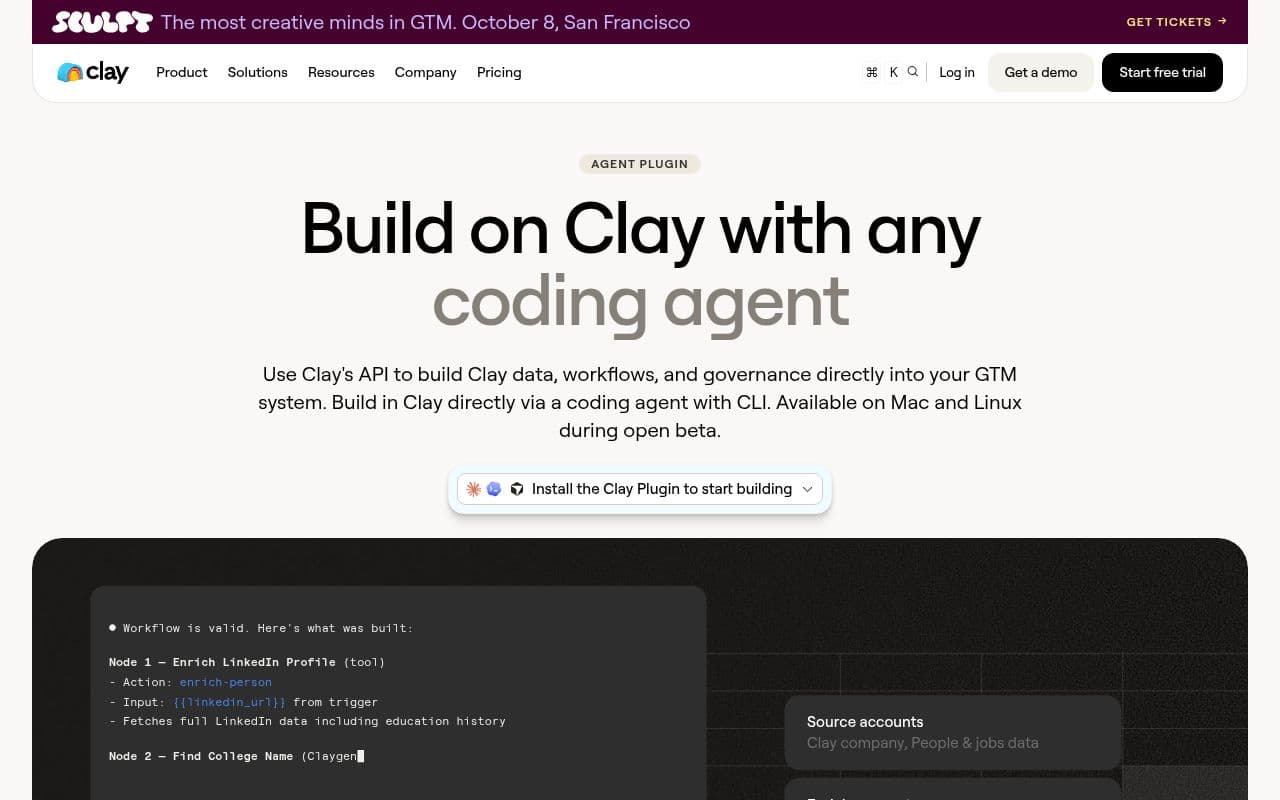Go to the Pricing page

click(x=499, y=72)
